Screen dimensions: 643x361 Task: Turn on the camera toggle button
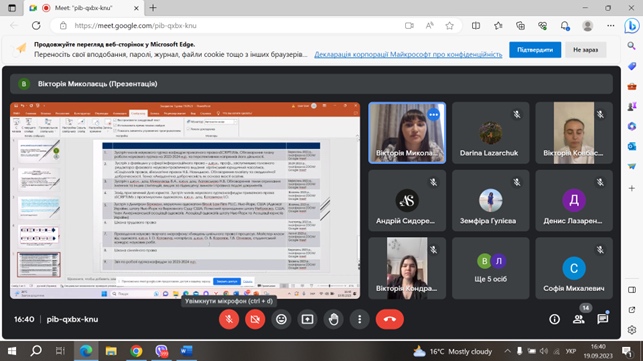tap(255, 319)
